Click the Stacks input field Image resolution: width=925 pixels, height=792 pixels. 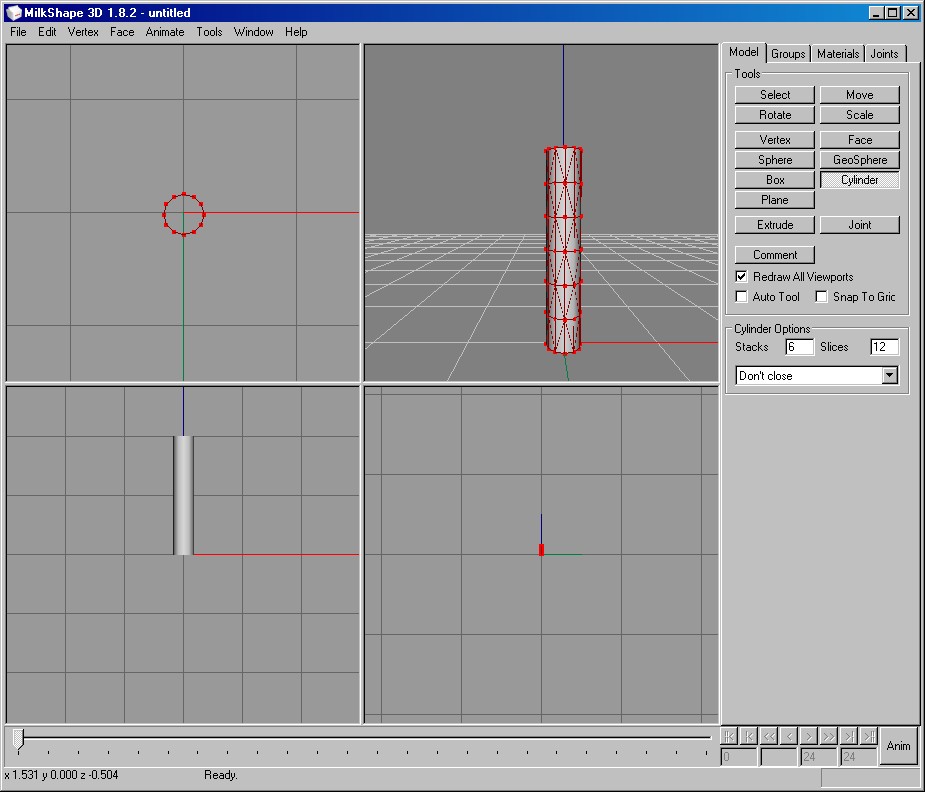(x=799, y=347)
